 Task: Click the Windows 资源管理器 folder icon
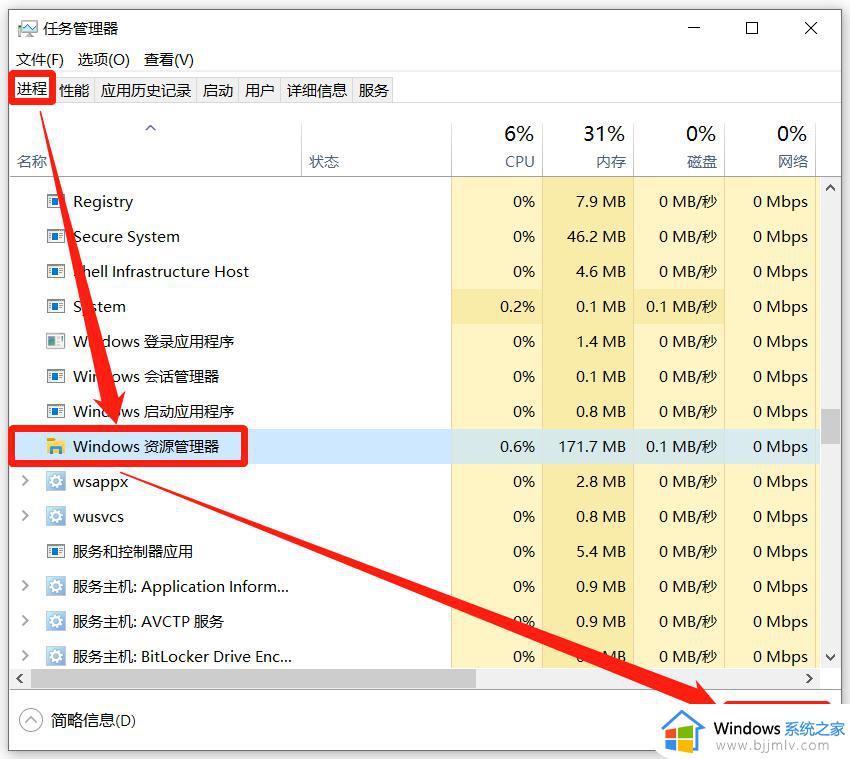point(56,446)
